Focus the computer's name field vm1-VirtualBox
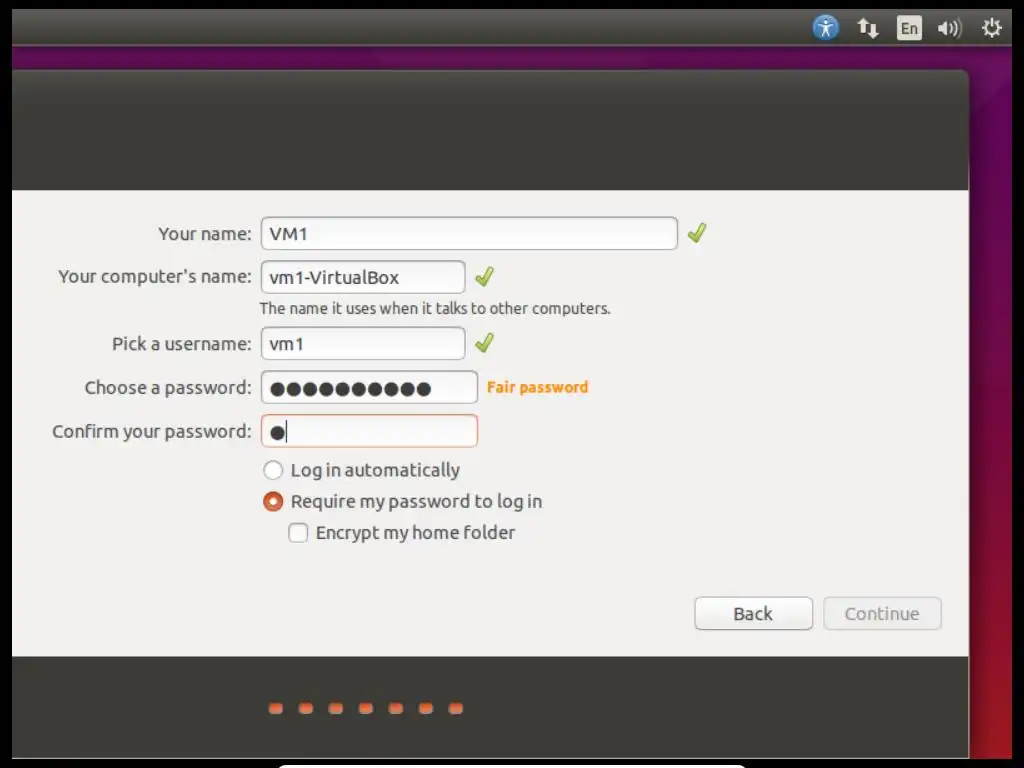This screenshot has width=1024, height=768. [x=363, y=277]
